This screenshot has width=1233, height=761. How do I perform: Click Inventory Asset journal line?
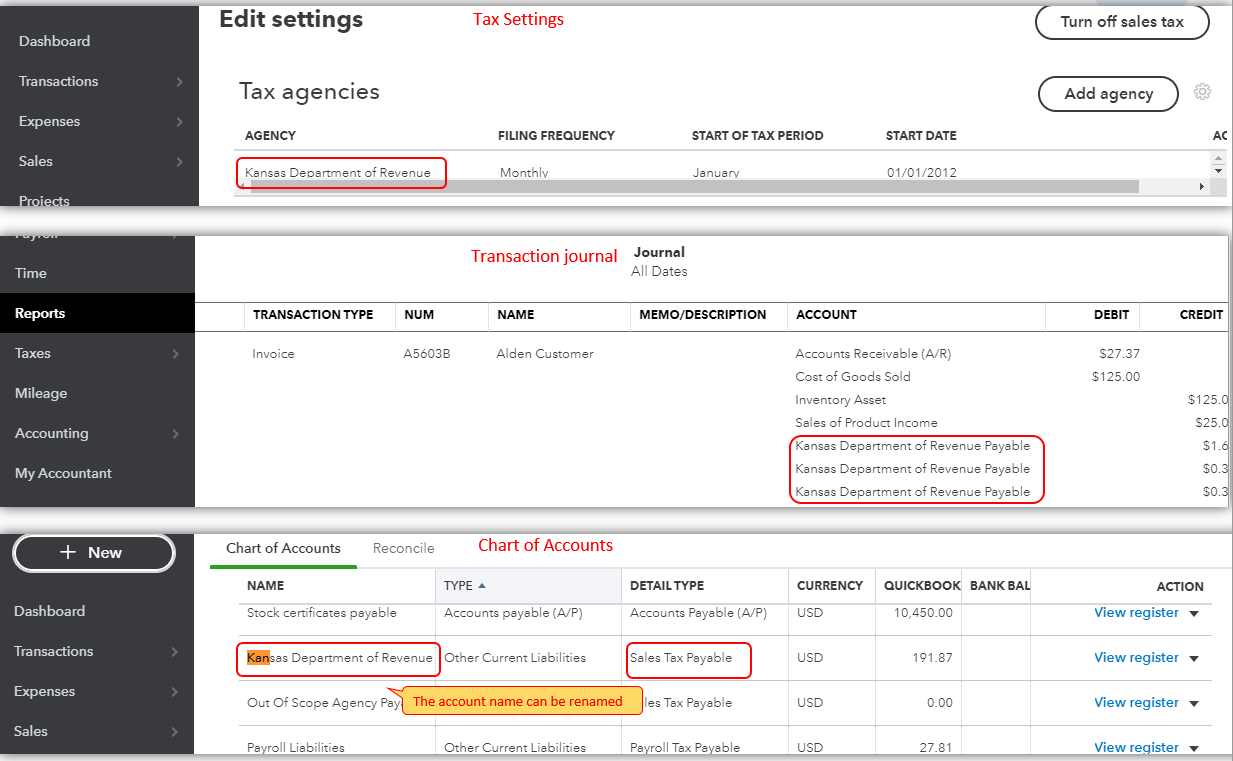point(841,399)
